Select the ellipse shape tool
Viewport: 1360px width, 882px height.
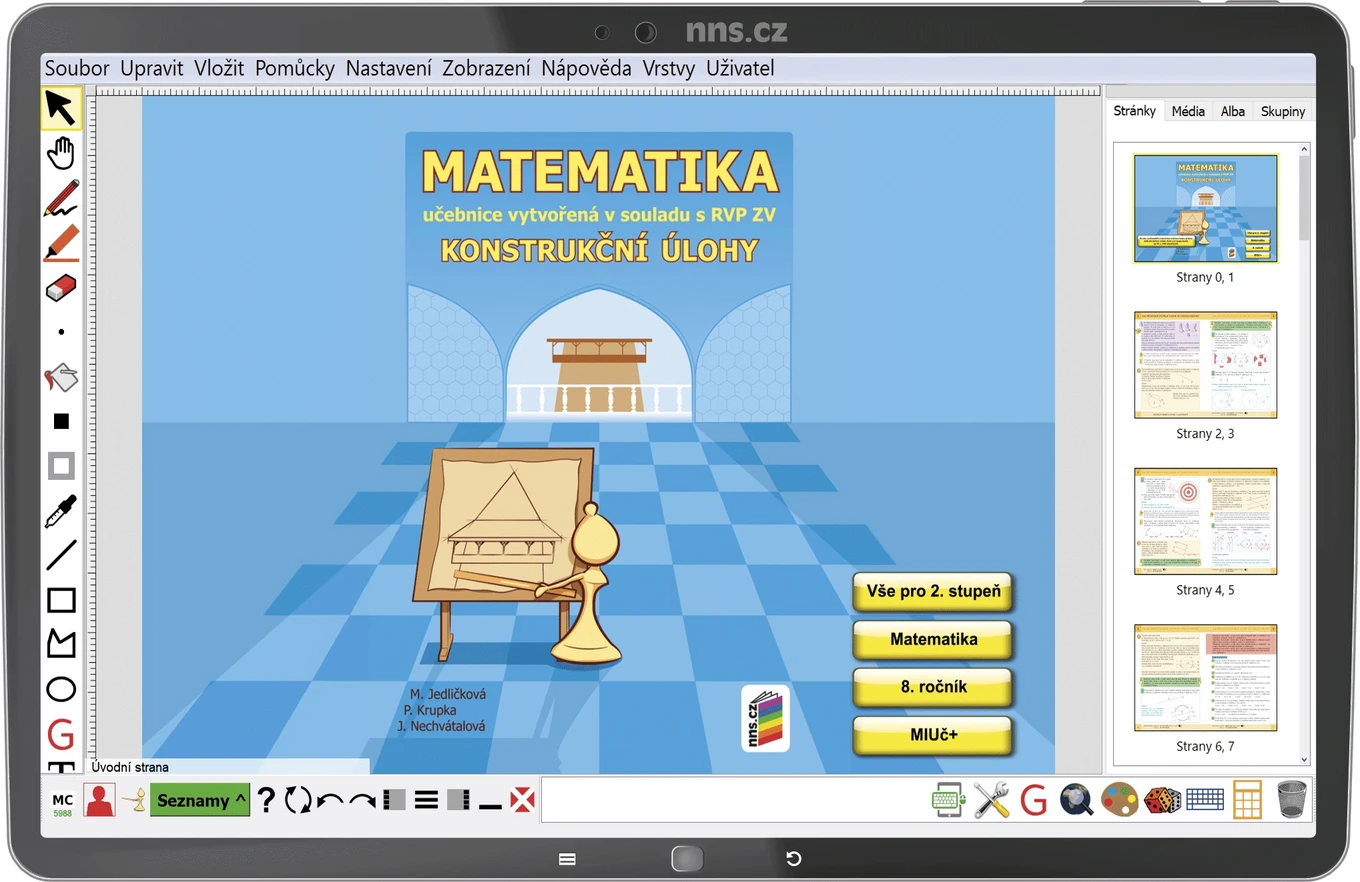(61, 689)
